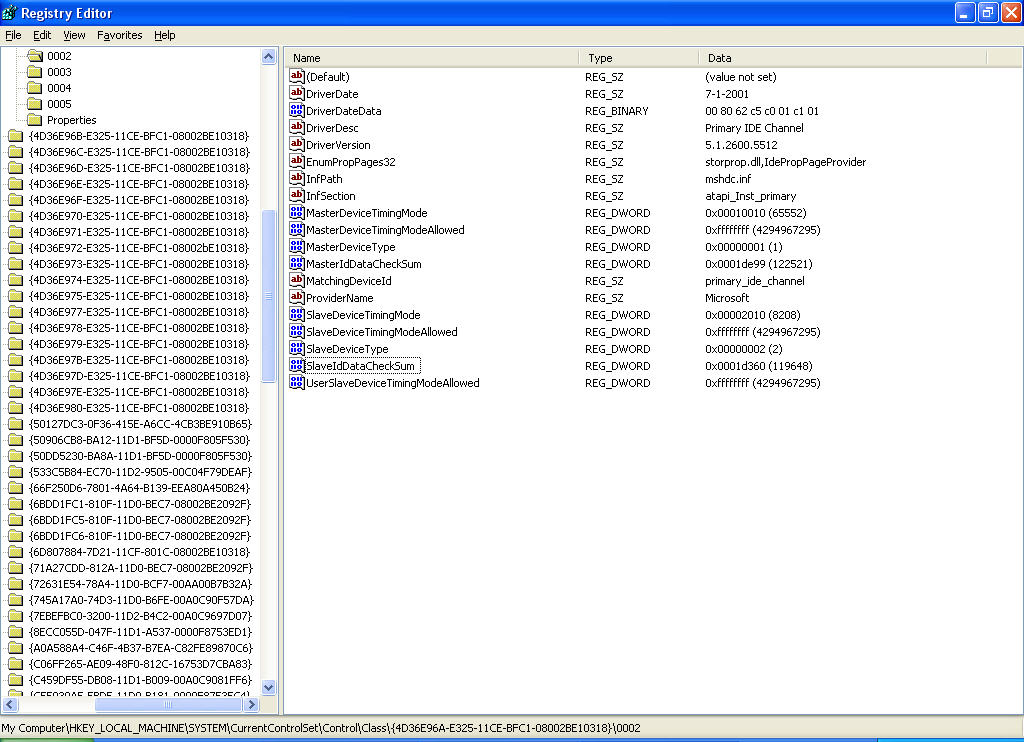The height and width of the screenshot is (742, 1024).
Task: Click the DriverDesc string value icon
Action: click(x=296, y=127)
